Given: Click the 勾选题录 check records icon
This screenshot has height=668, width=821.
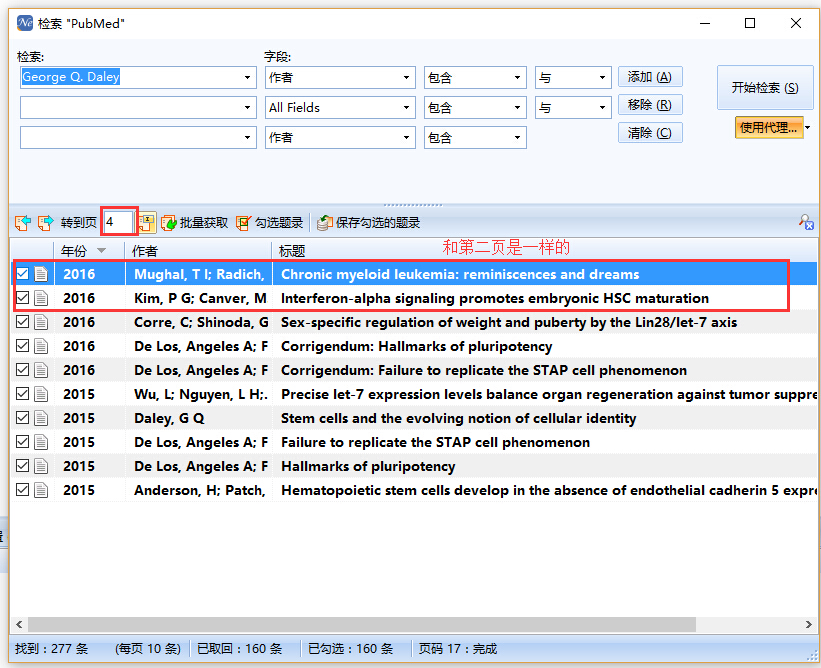Looking at the screenshot, I should point(243,223).
